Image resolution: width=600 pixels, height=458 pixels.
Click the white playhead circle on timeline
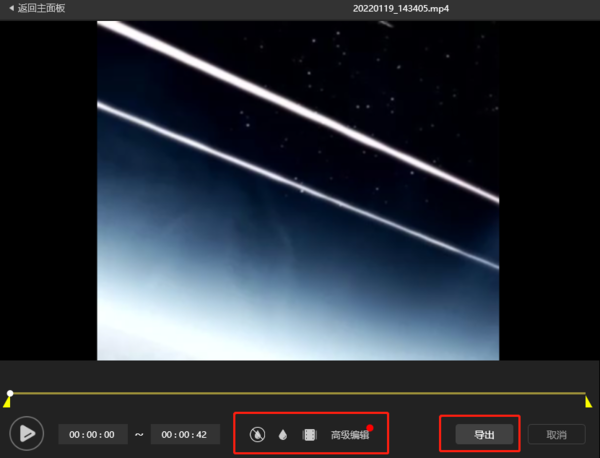click(x=10, y=394)
